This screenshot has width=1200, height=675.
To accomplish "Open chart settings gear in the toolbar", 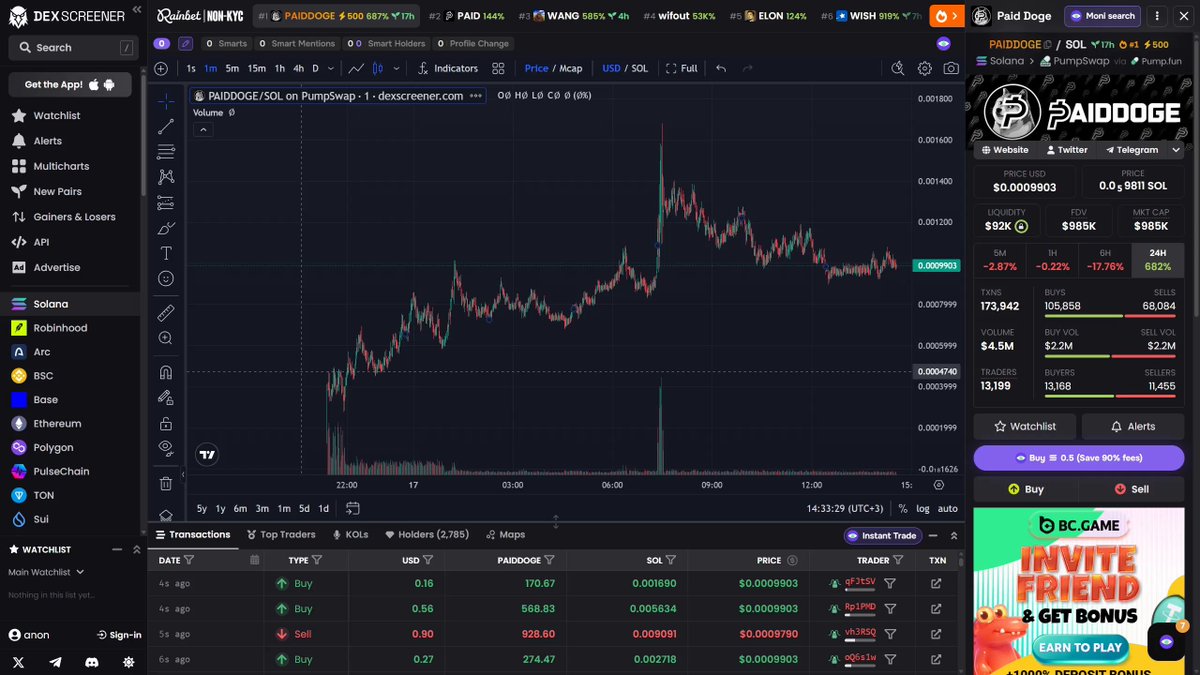I will (x=925, y=68).
